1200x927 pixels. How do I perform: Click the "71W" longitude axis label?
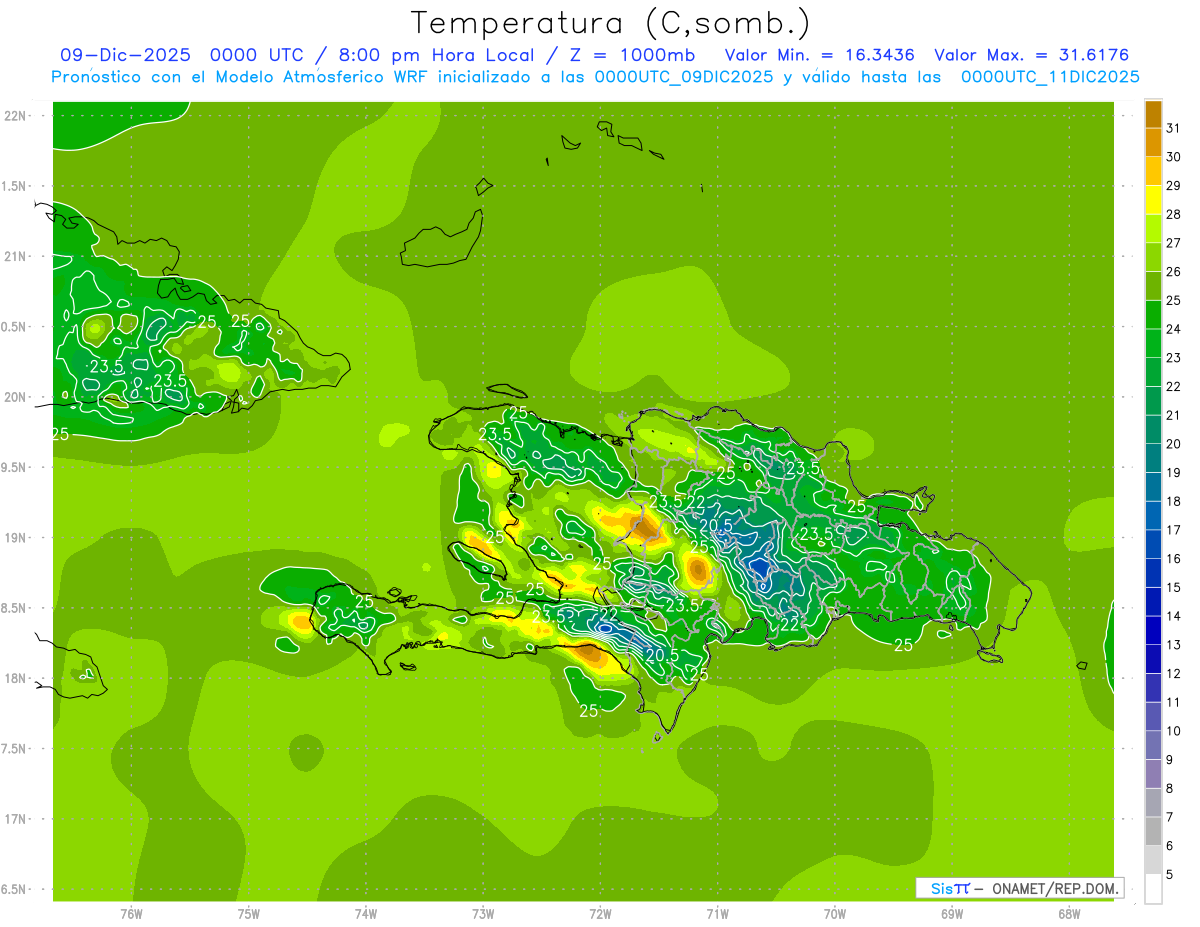(717, 914)
